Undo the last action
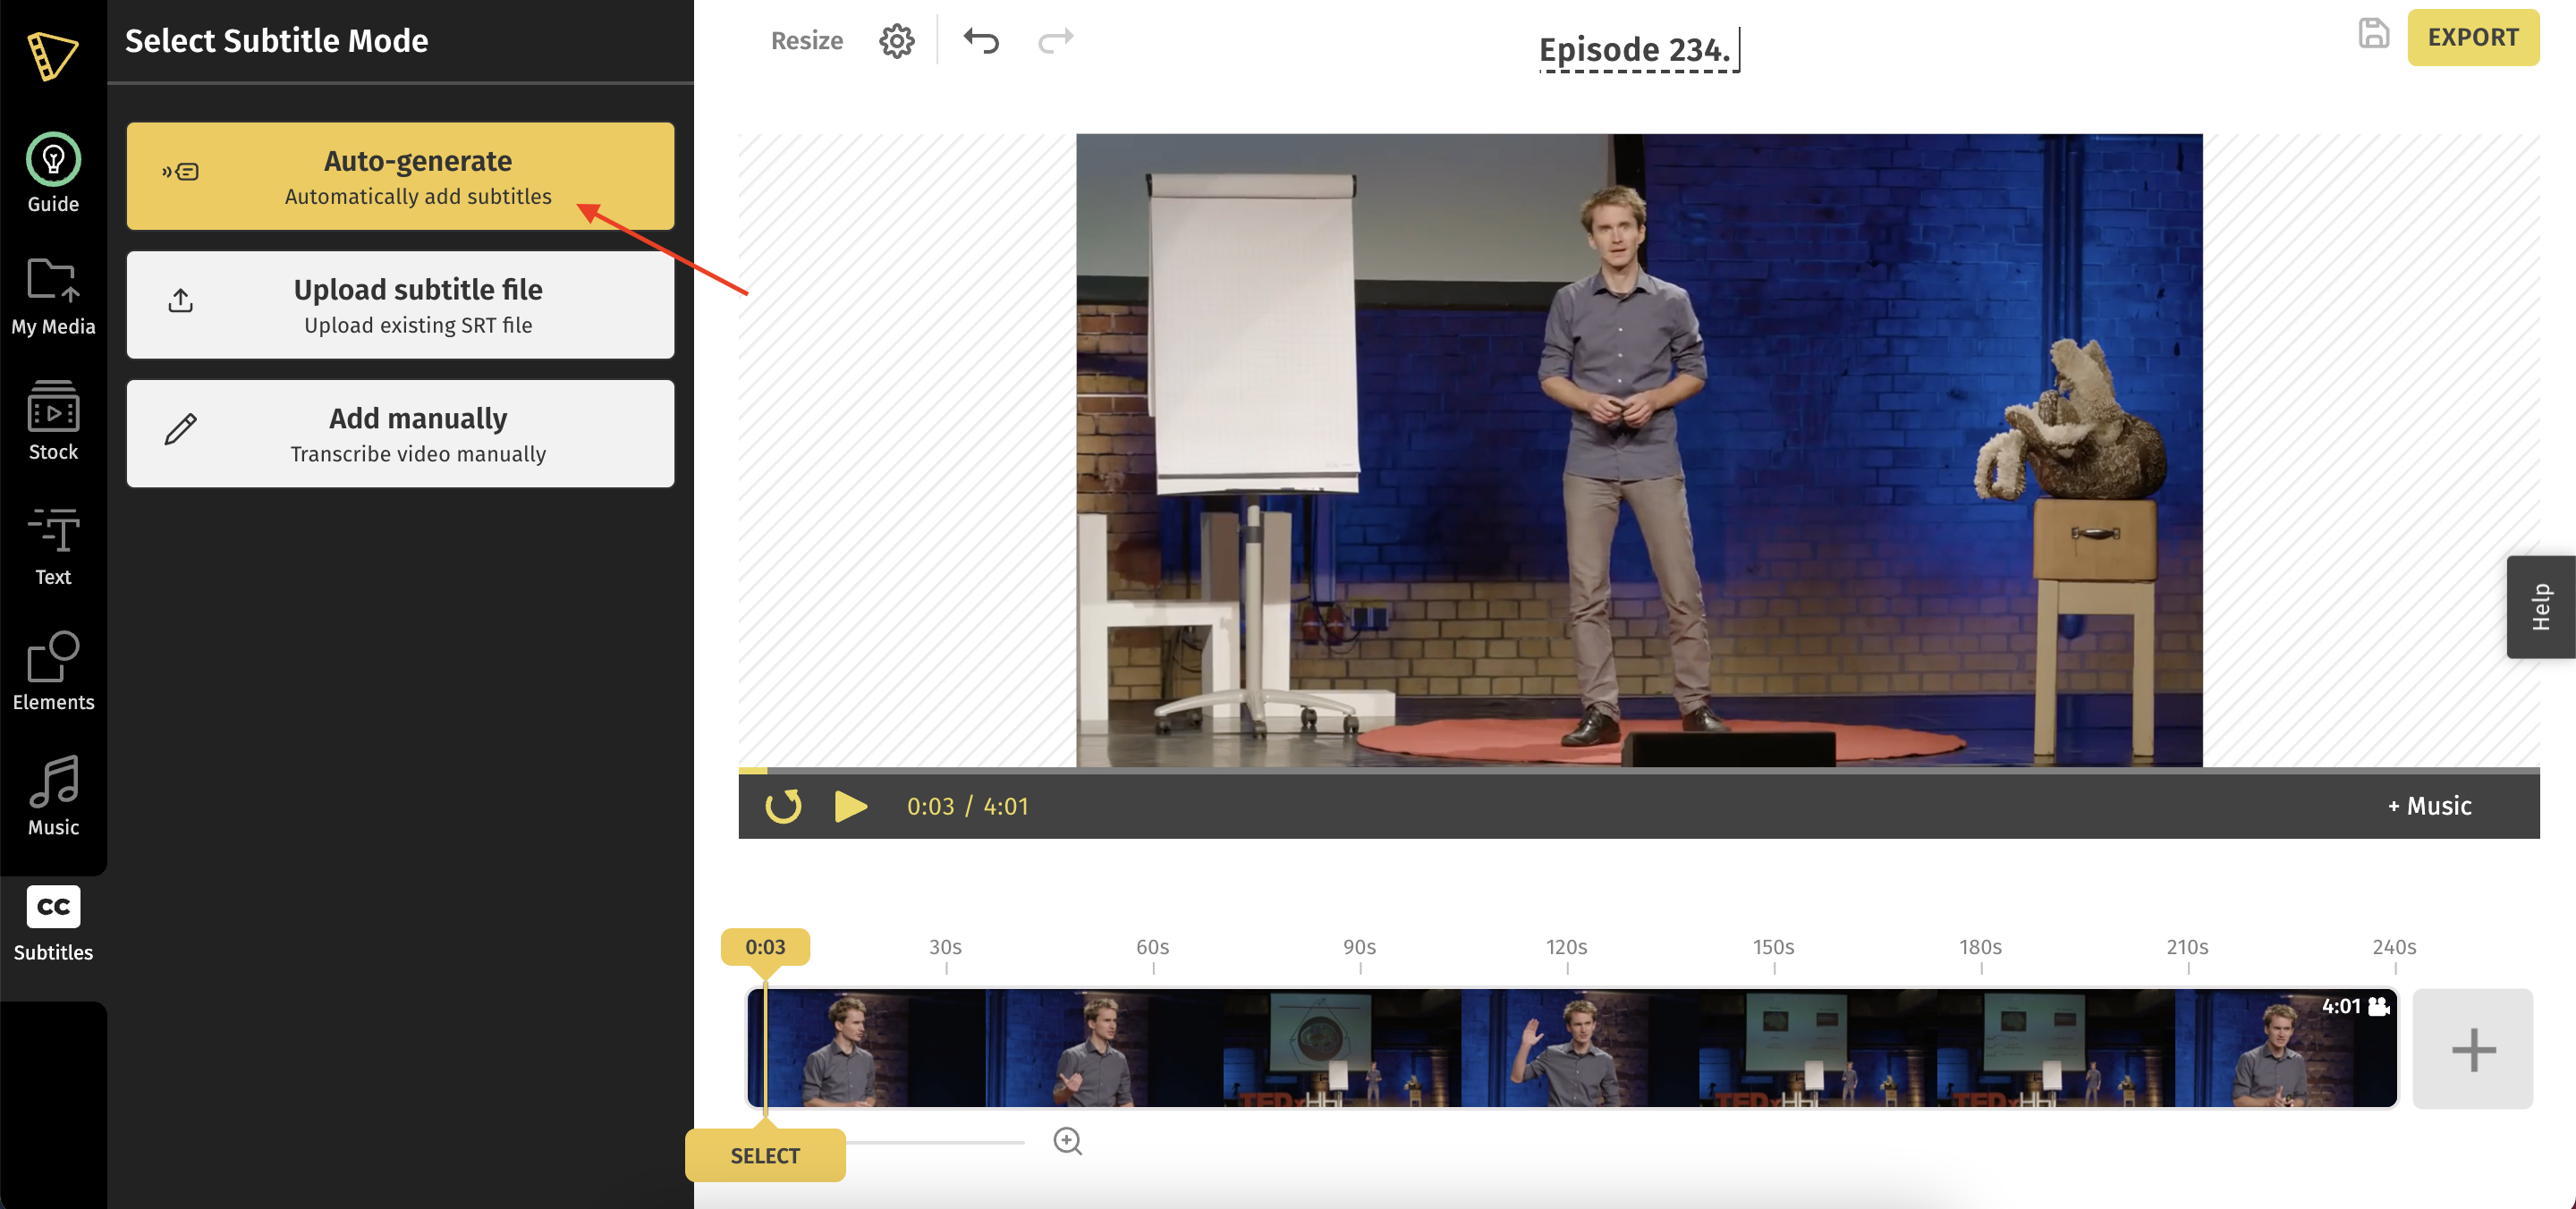The height and width of the screenshot is (1209, 2576). point(981,41)
